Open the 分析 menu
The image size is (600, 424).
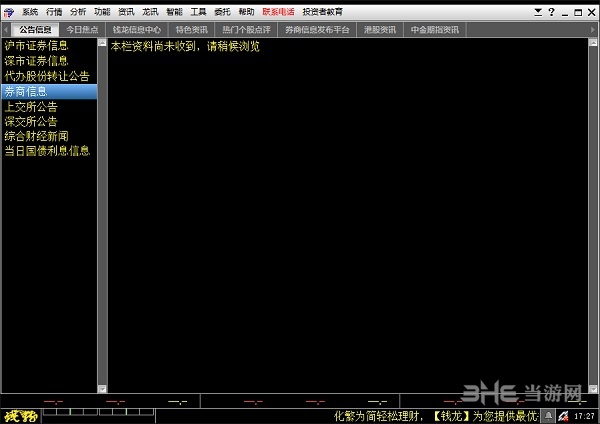[78, 12]
